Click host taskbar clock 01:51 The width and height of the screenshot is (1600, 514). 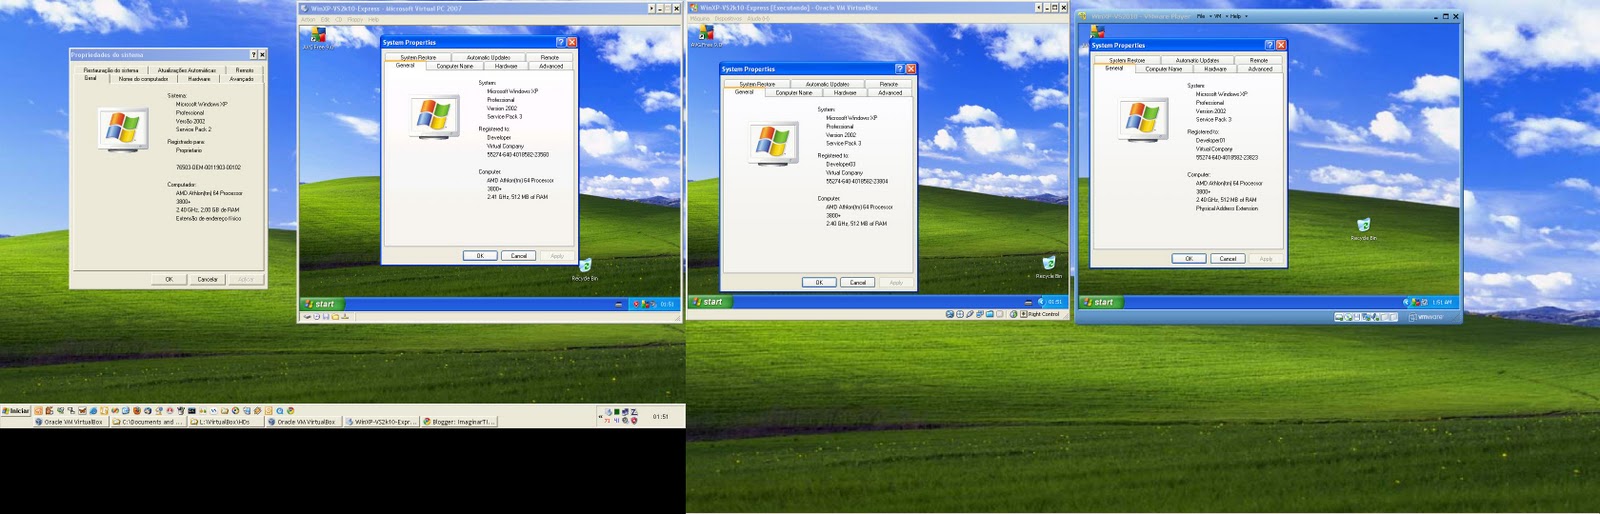660,416
